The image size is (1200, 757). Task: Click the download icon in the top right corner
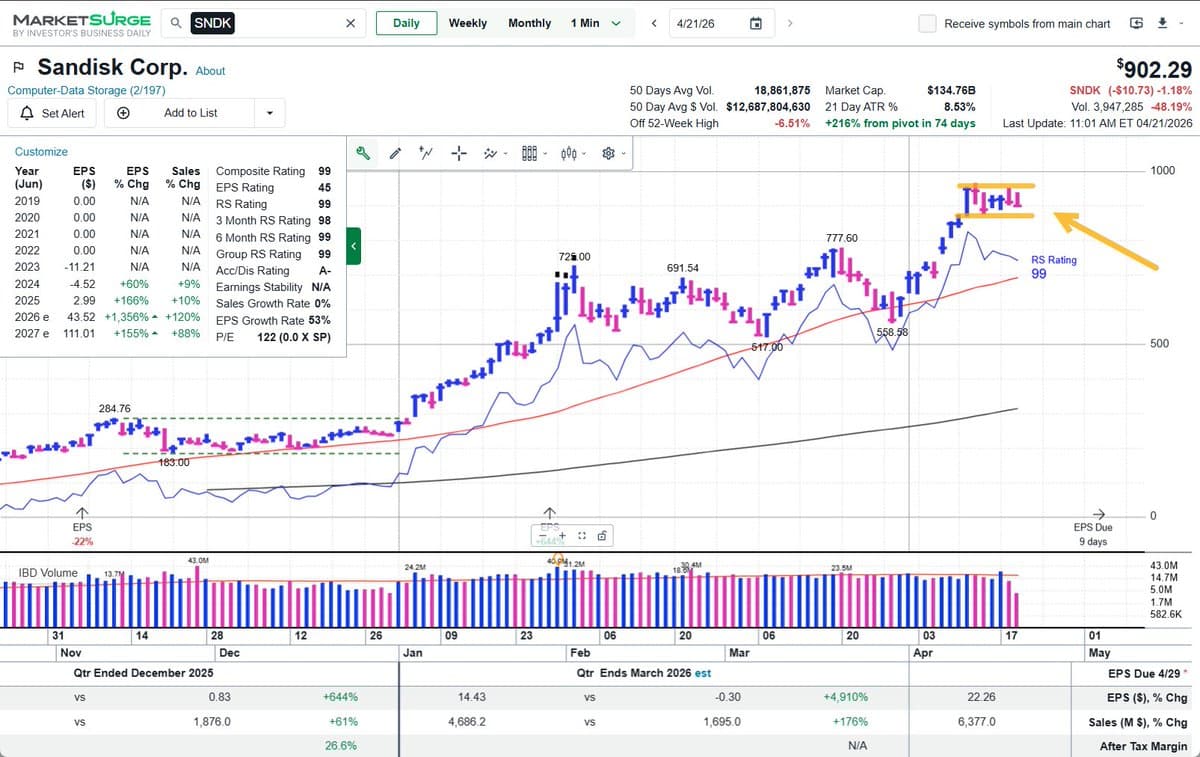click(1161, 23)
